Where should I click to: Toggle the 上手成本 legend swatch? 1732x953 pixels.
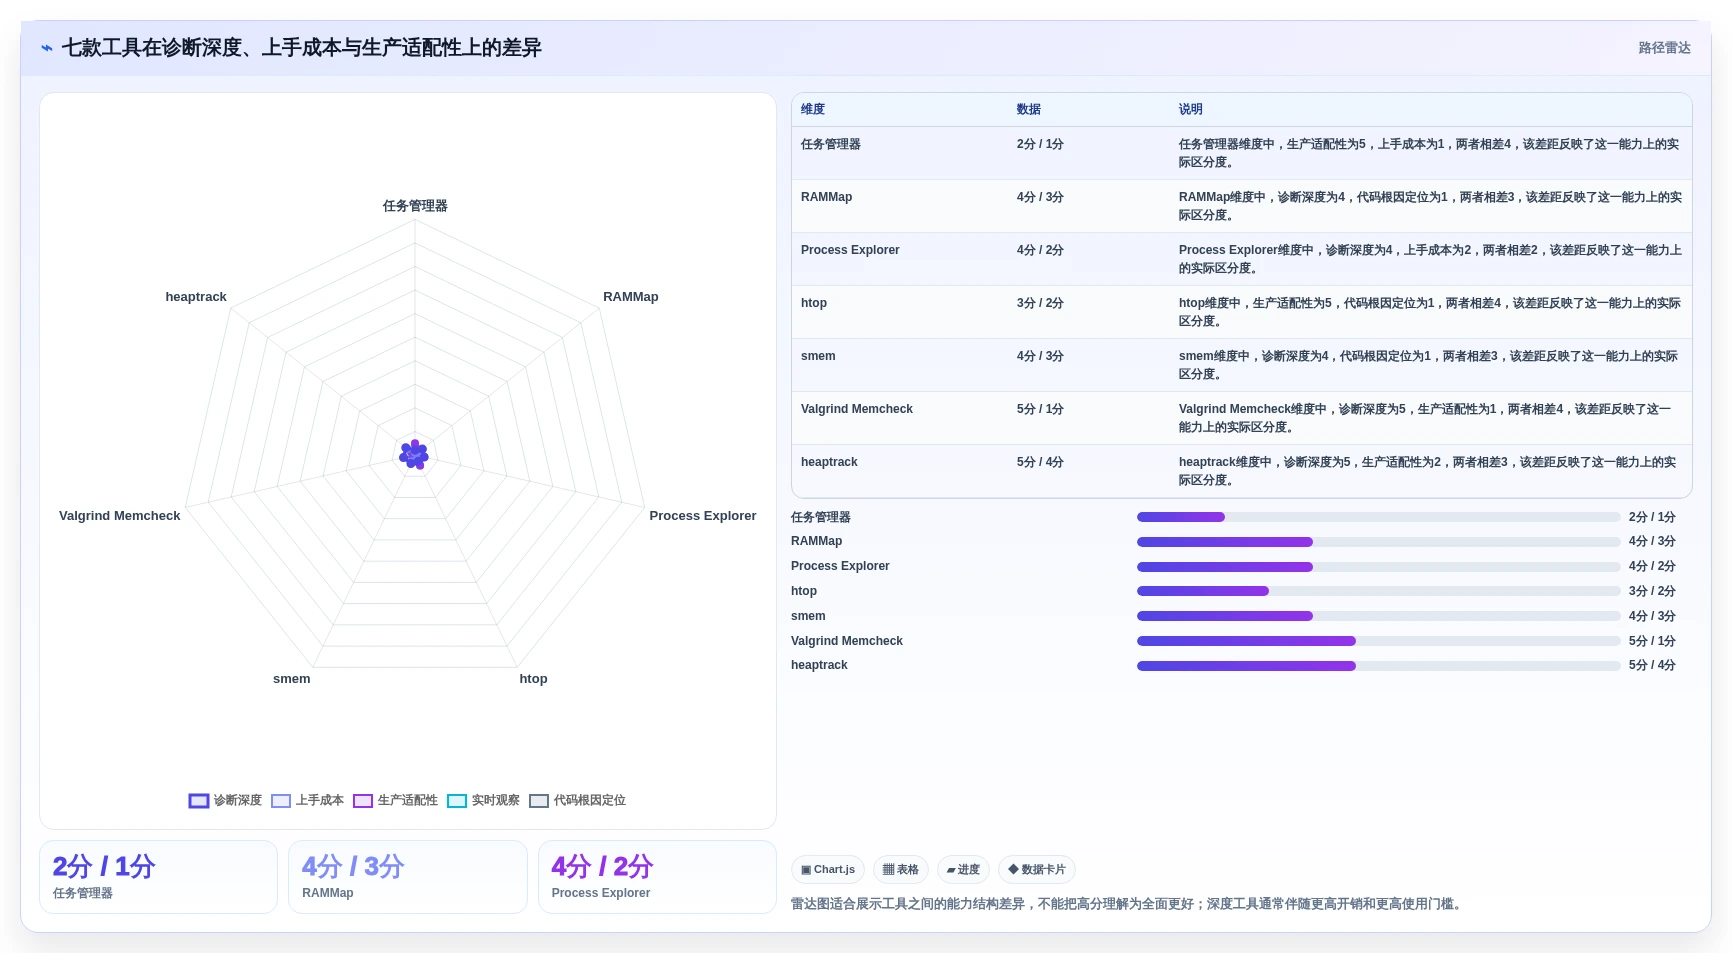[281, 801]
